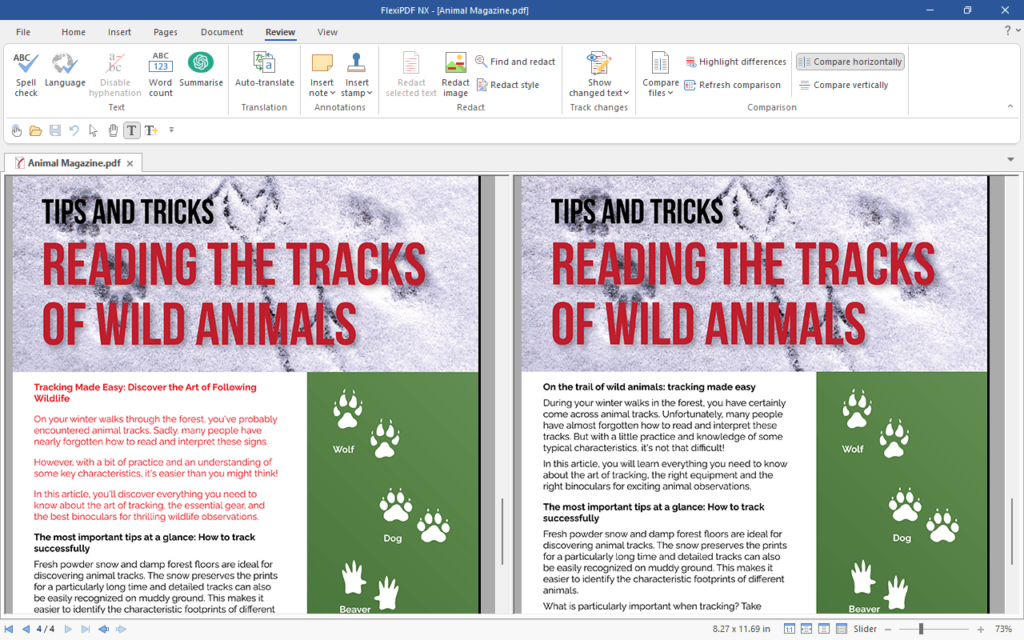Toggle Compare horizontally mode
Screen dimensions: 1024x640
point(850,62)
